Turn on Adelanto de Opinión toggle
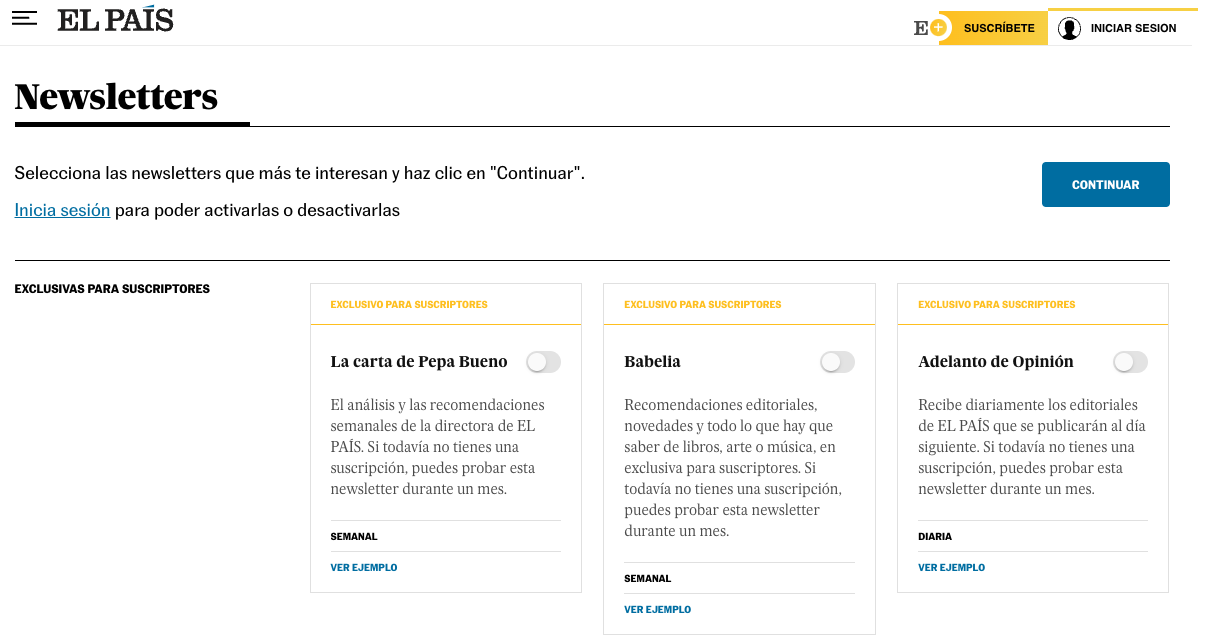The image size is (1215, 643). pos(1130,362)
